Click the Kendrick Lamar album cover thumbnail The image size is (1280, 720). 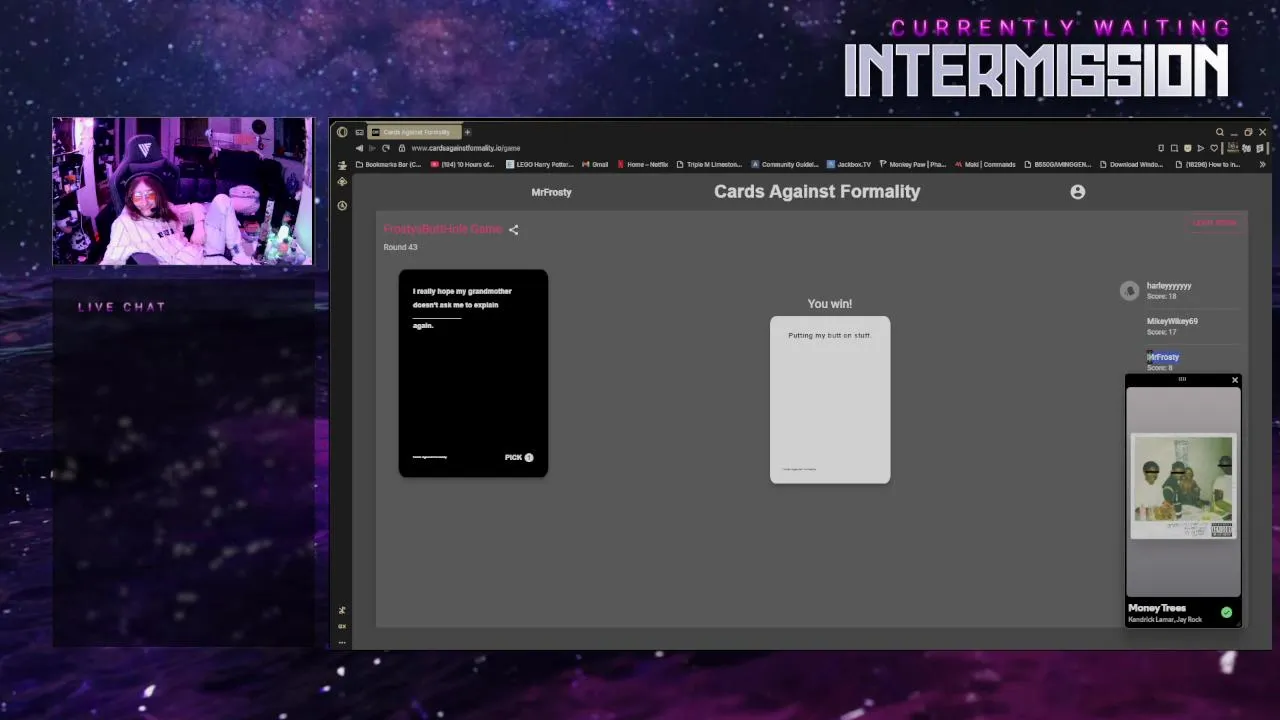point(1183,486)
